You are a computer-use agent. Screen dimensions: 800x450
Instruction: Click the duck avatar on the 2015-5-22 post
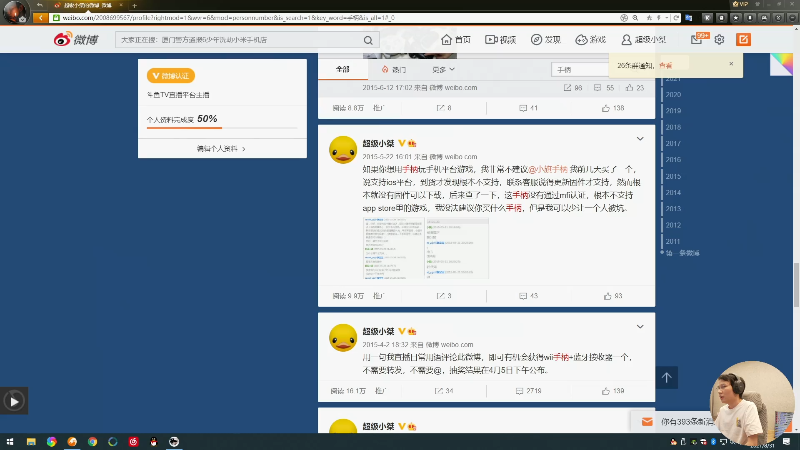pyautogui.click(x=343, y=150)
